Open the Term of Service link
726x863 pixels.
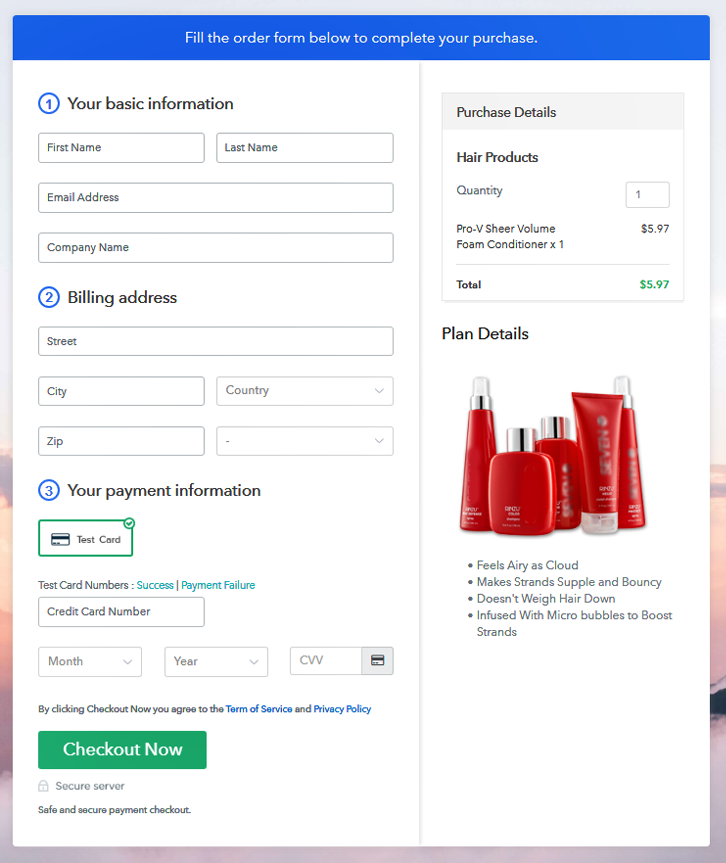pos(259,709)
